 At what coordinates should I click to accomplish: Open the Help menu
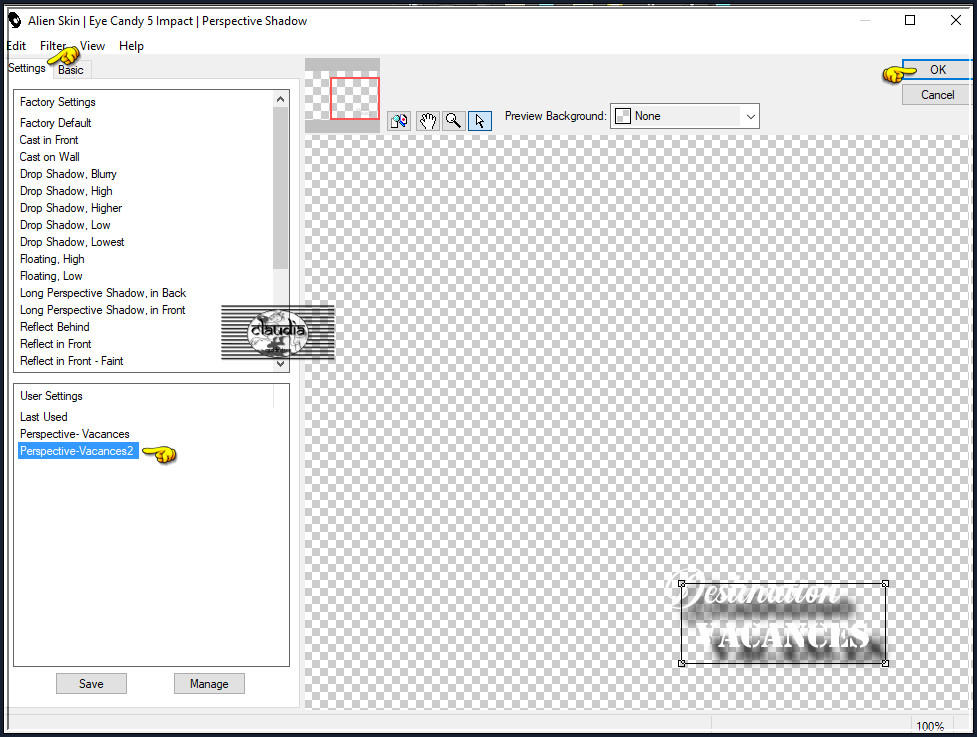pyautogui.click(x=131, y=45)
